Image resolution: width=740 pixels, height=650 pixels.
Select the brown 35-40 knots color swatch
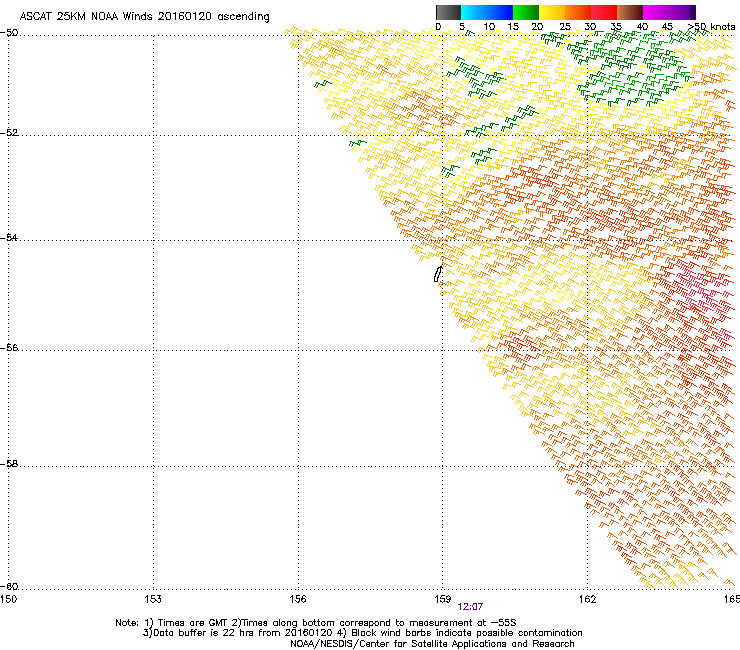pyautogui.click(x=630, y=12)
